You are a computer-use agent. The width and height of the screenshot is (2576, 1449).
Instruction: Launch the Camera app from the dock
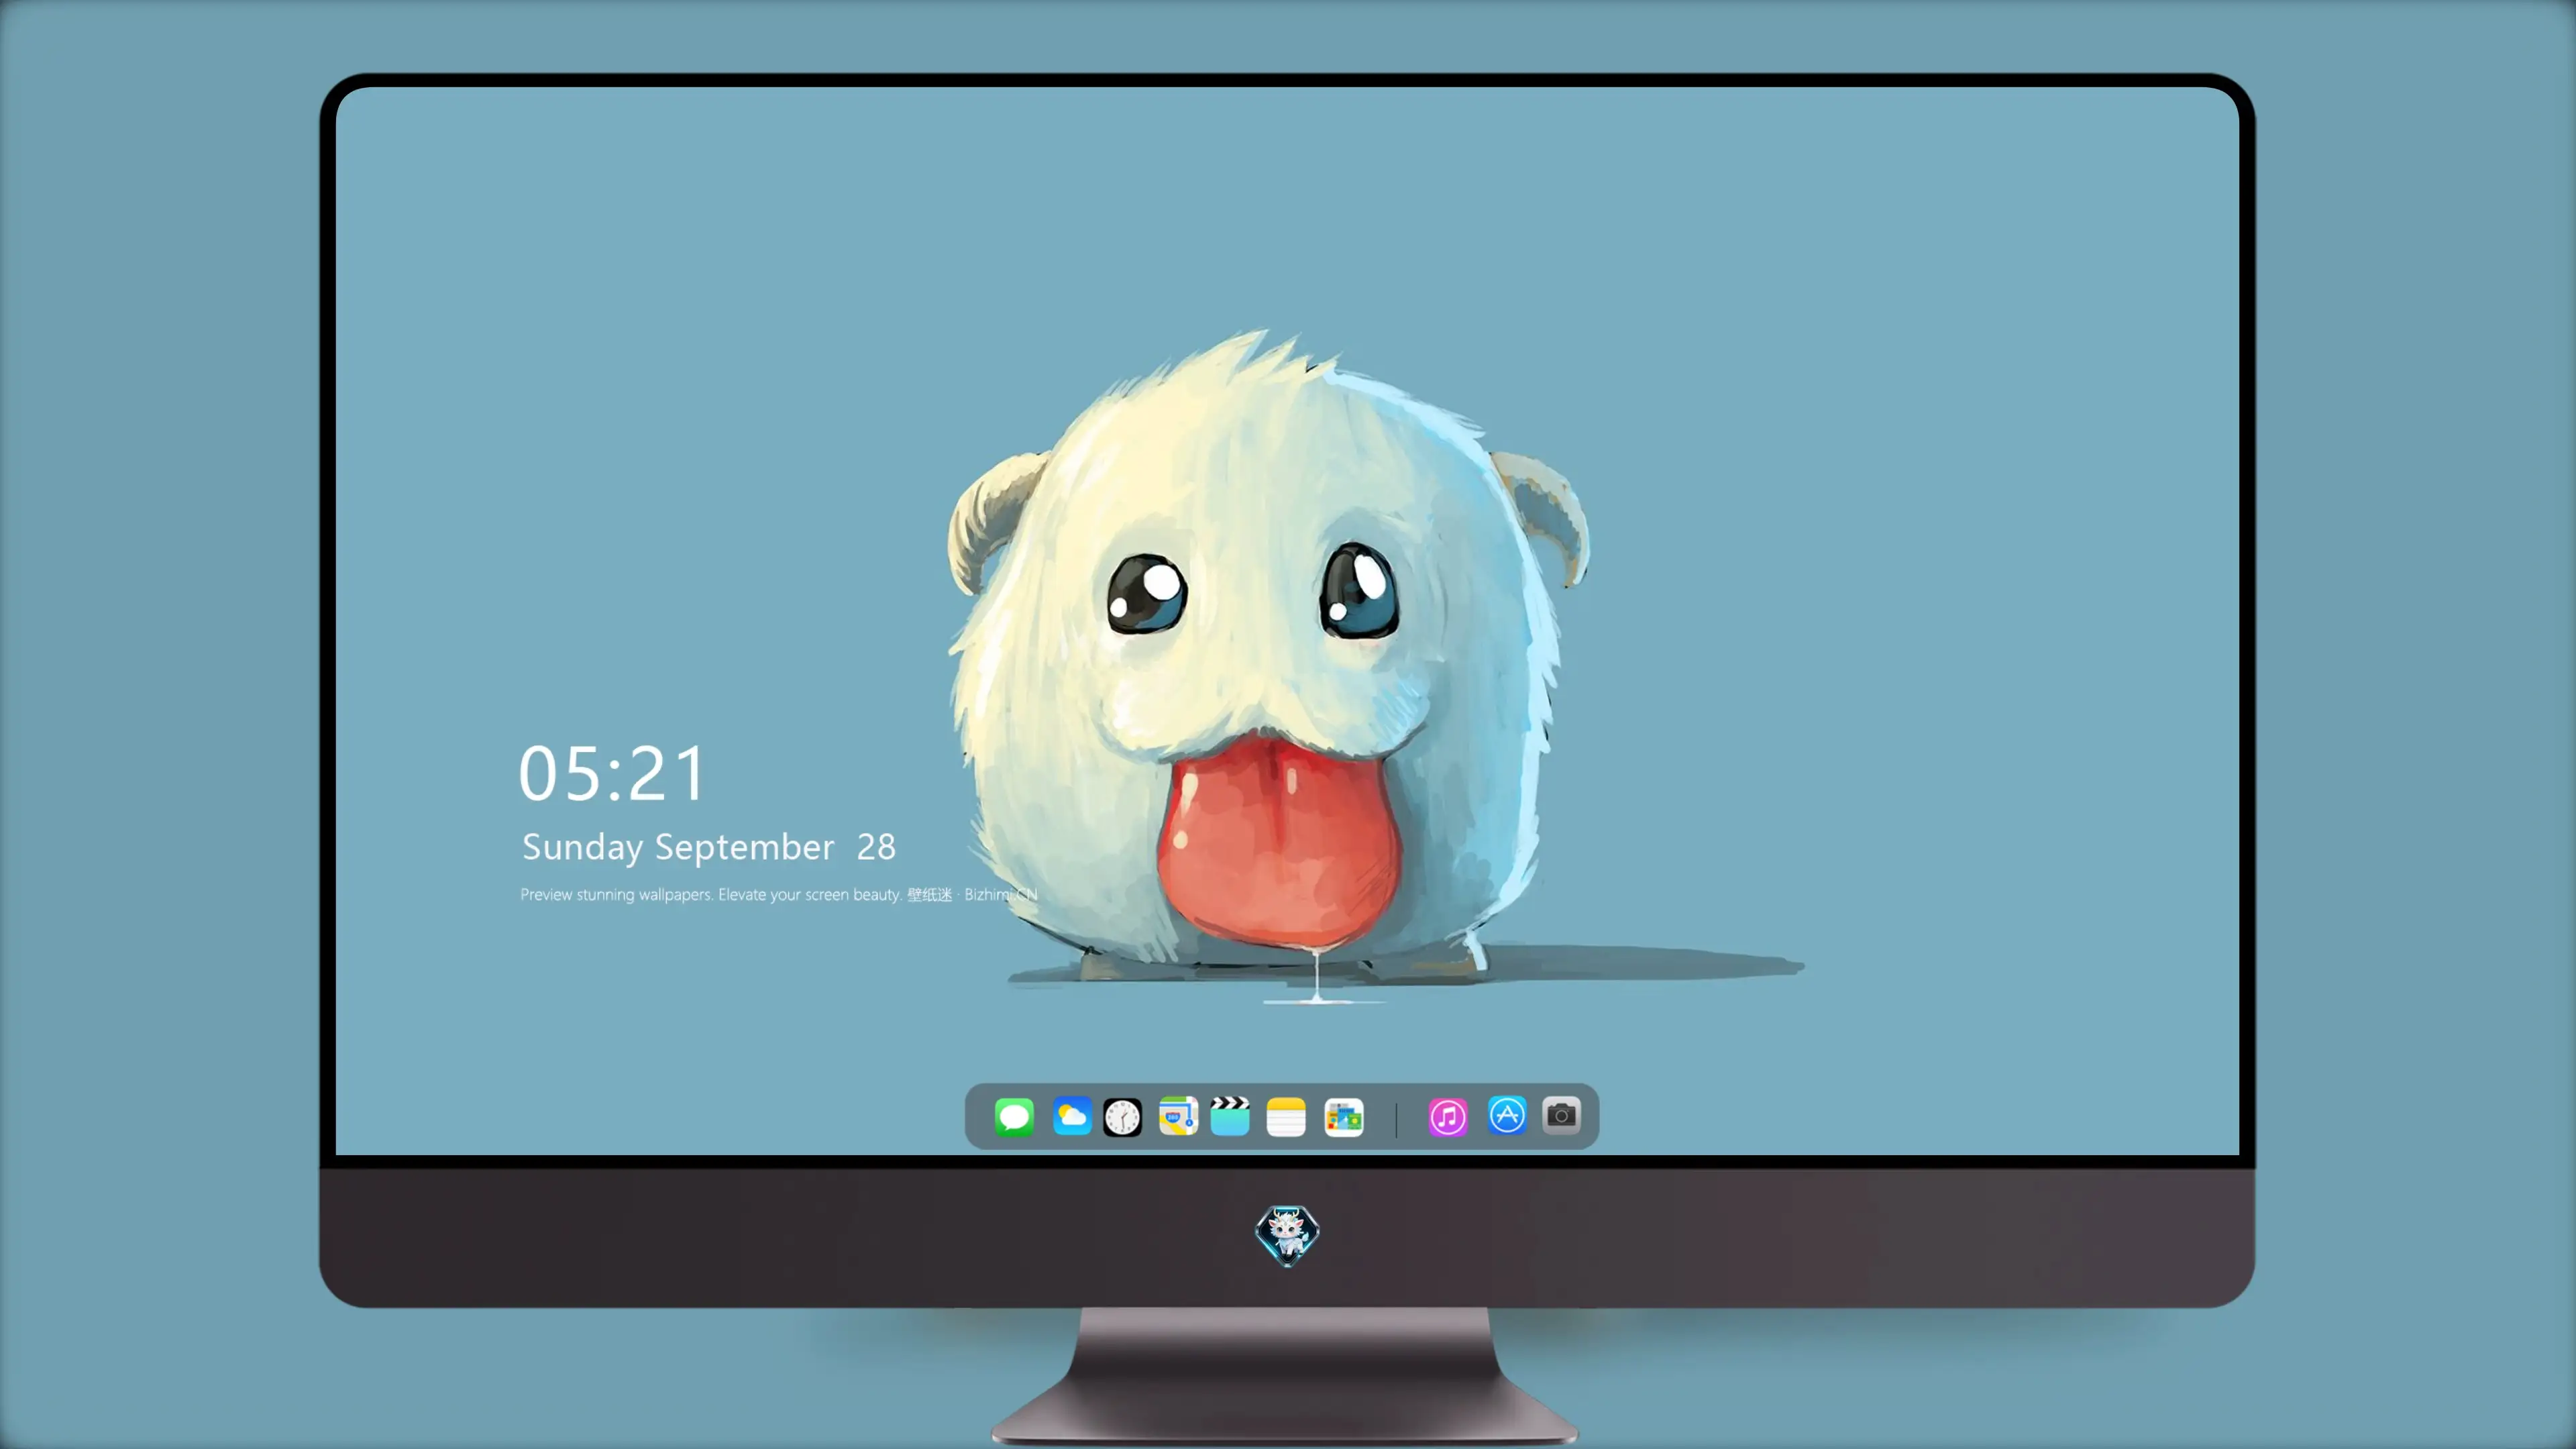pos(1561,1115)
